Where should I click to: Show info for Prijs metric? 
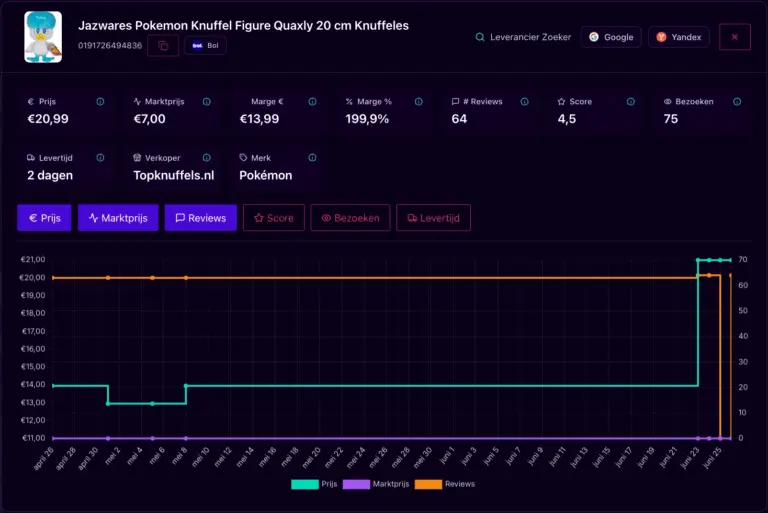[x=100, y=102]
